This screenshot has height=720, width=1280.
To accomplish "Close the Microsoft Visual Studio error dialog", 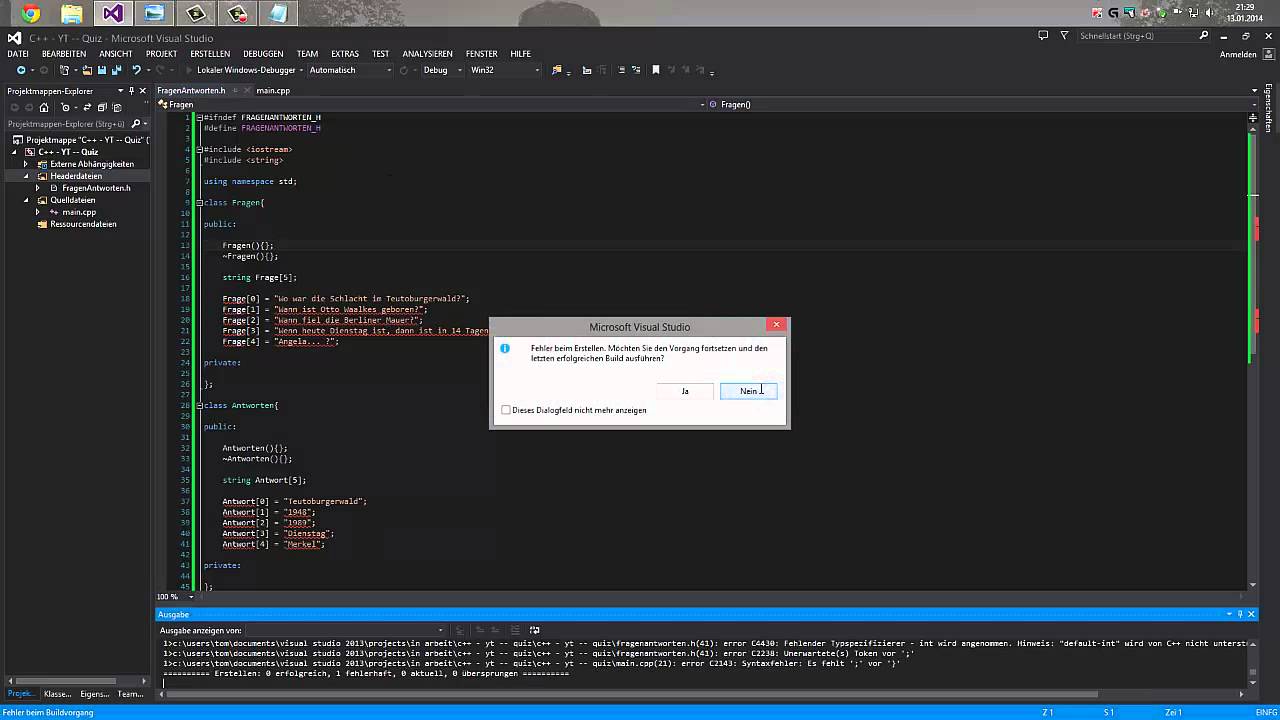I will [776, 325].
